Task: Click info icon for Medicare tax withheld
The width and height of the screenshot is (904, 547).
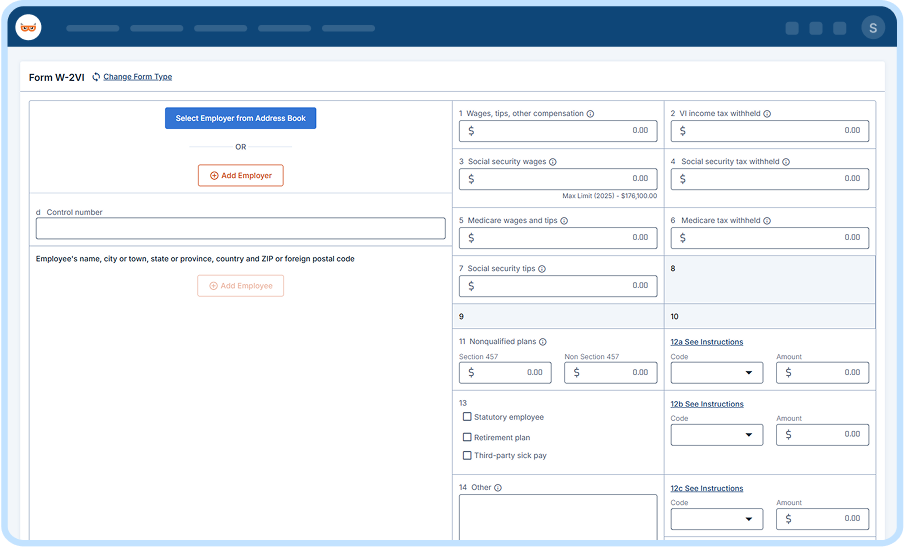Action: [x=767, y=221]
